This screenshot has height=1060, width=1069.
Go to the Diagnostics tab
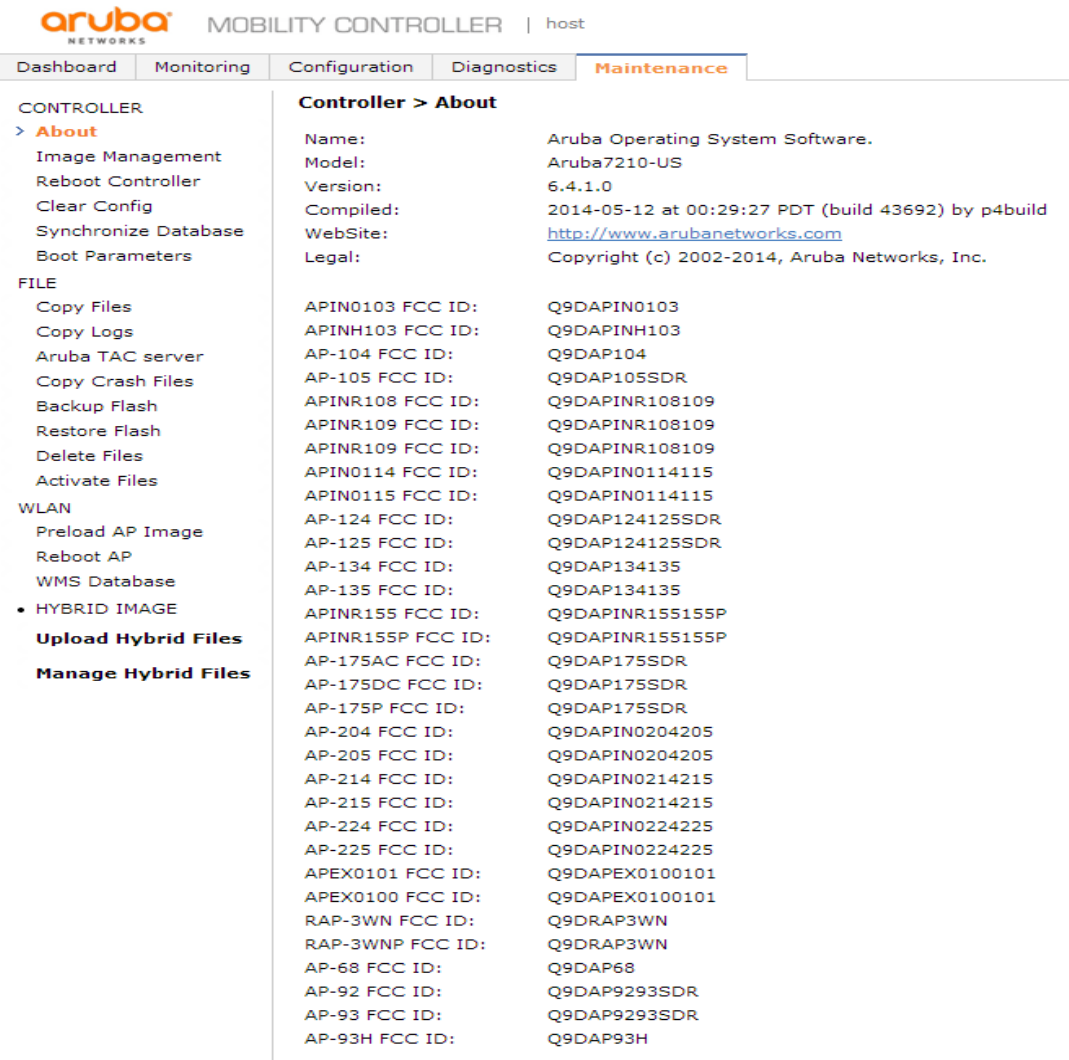pos(504,67)
